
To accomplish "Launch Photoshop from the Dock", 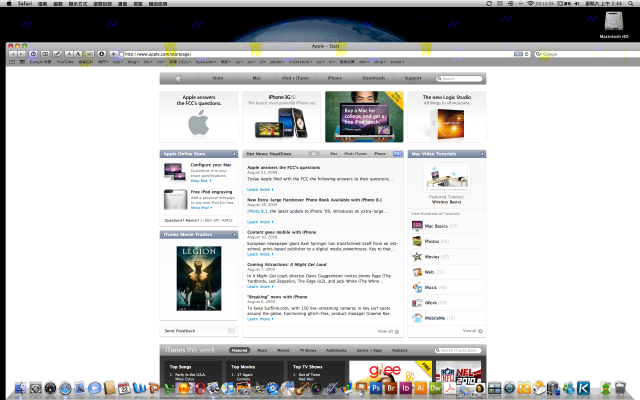I will [x=376, y=388].
